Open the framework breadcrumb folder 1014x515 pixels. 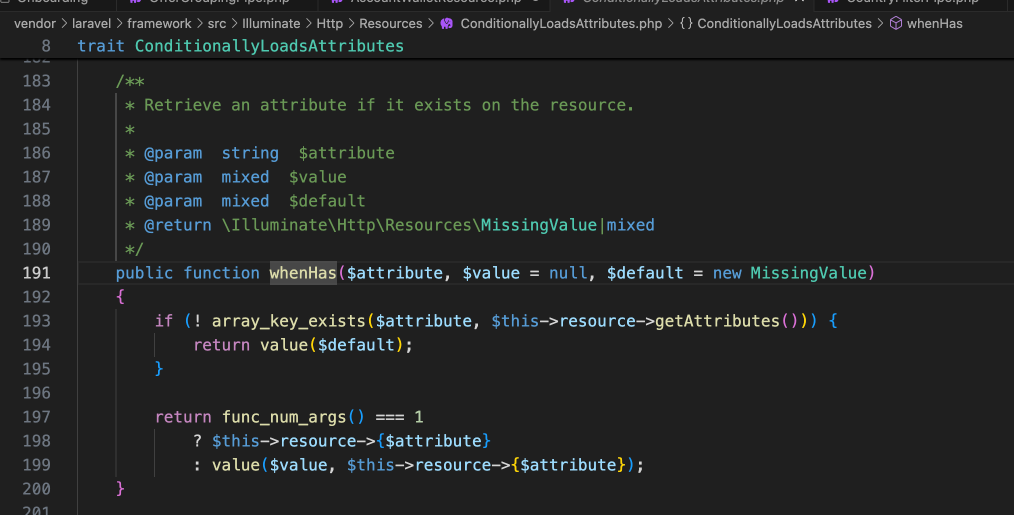159,24
